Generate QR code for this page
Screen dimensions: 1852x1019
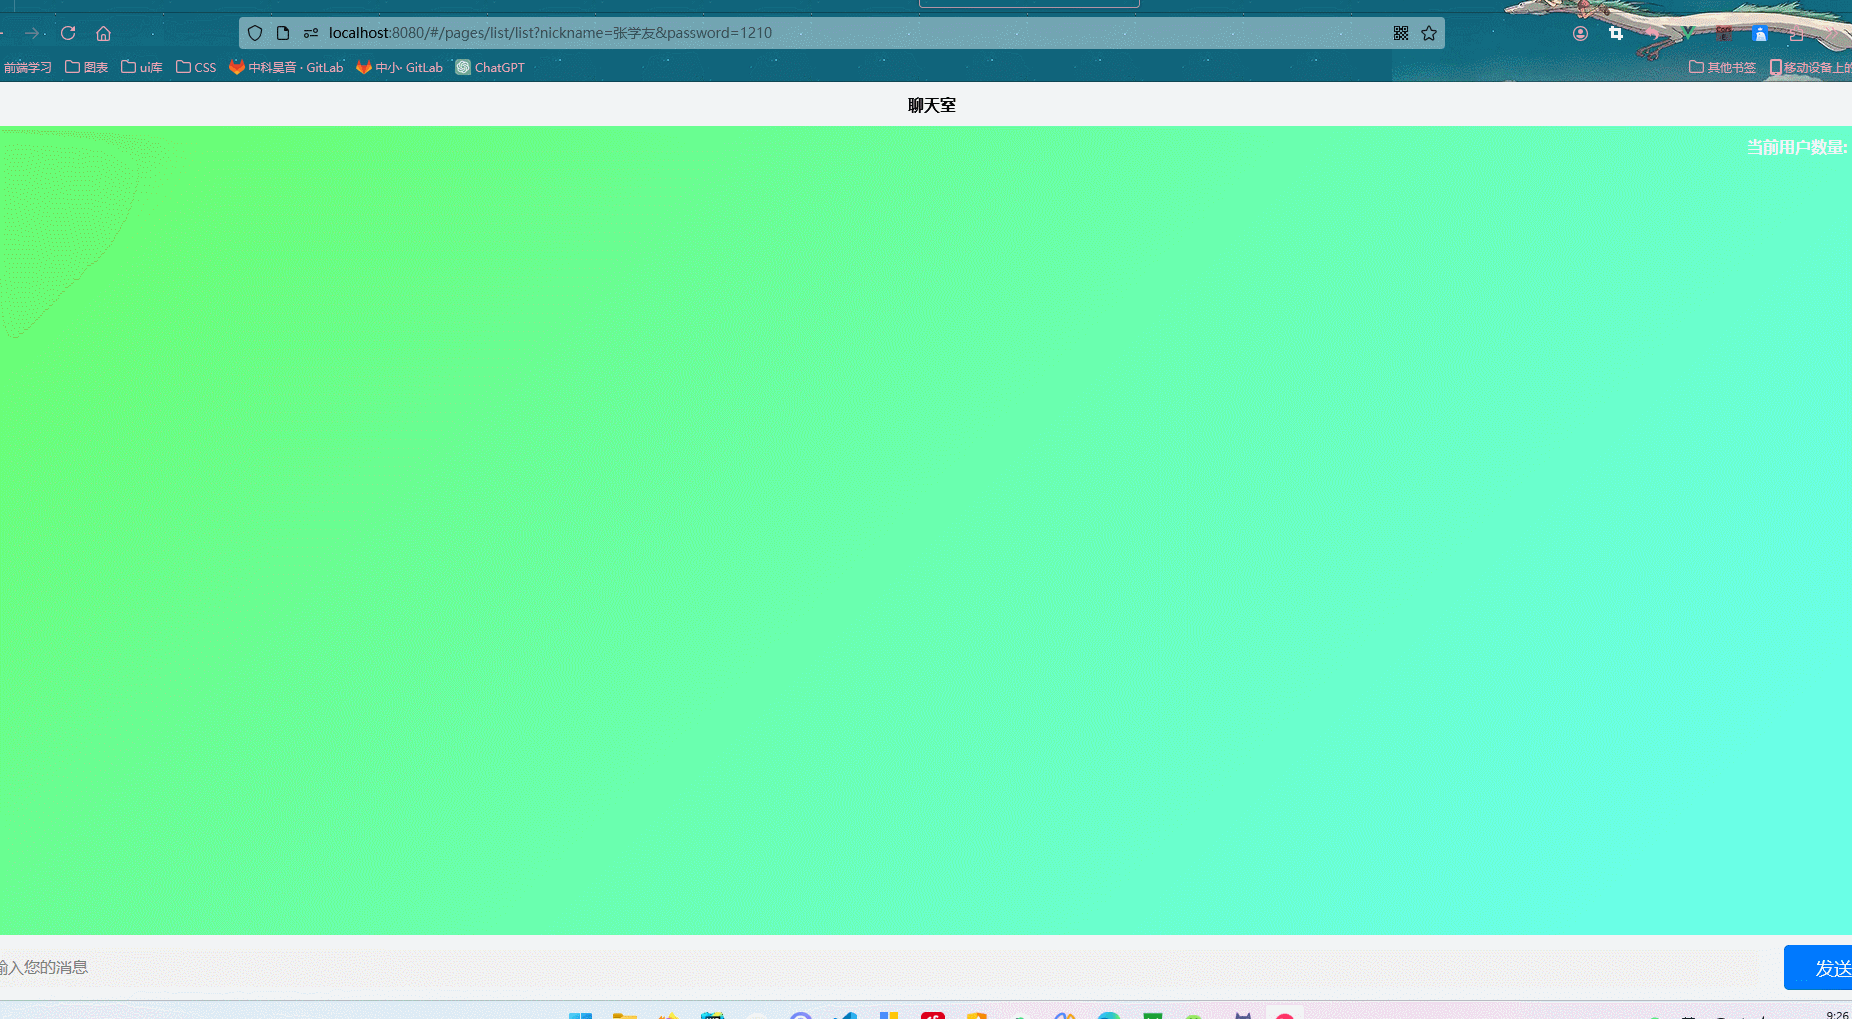click(1401, 33)
